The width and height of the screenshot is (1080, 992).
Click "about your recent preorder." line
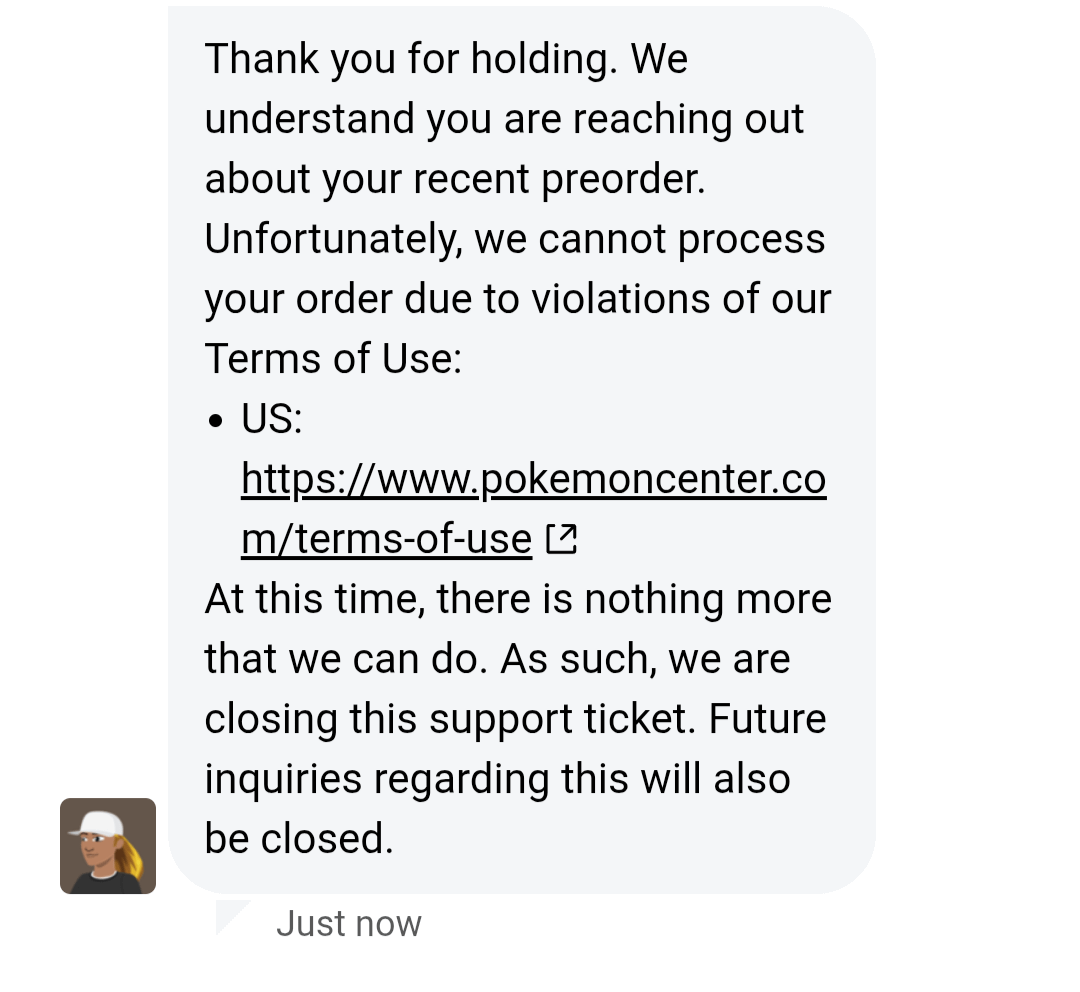(455, 180)
